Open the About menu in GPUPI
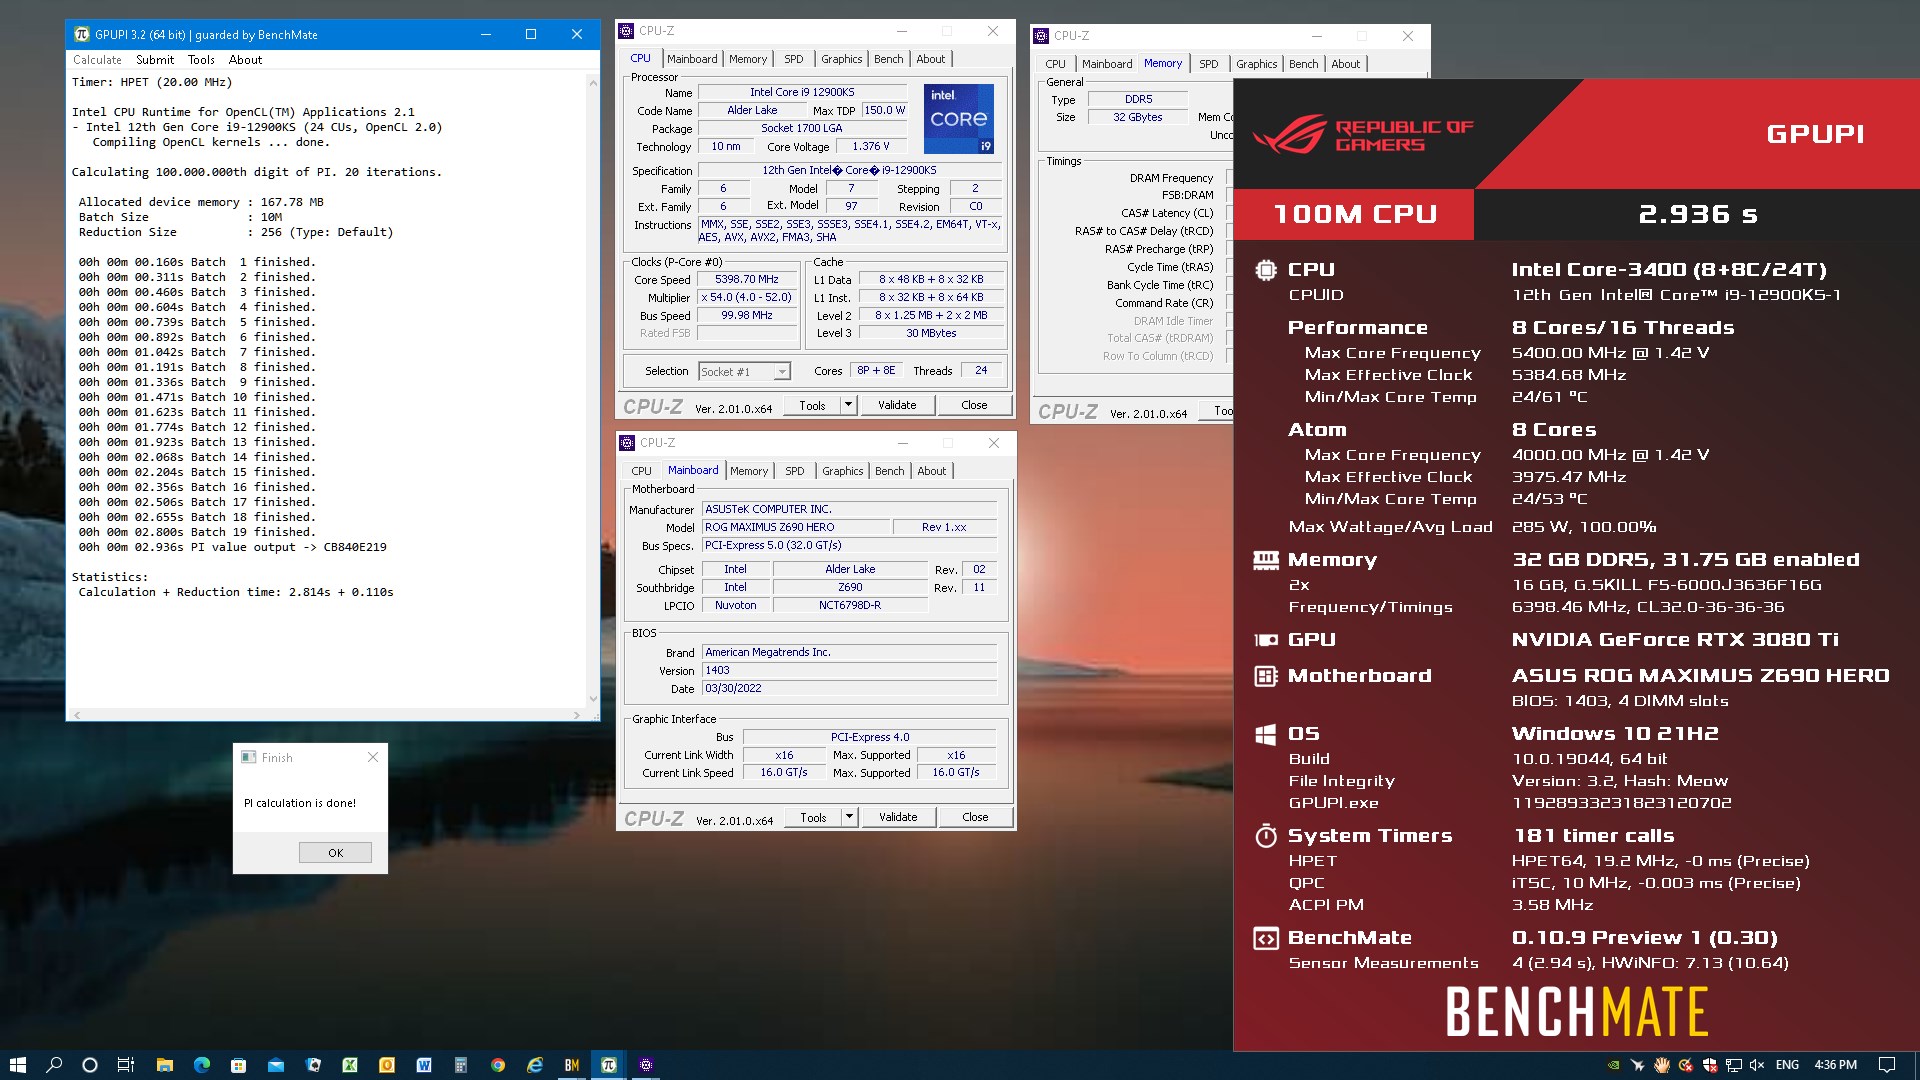The height and width of the screenshot is (1080, 1920). [x=245, y=60]
